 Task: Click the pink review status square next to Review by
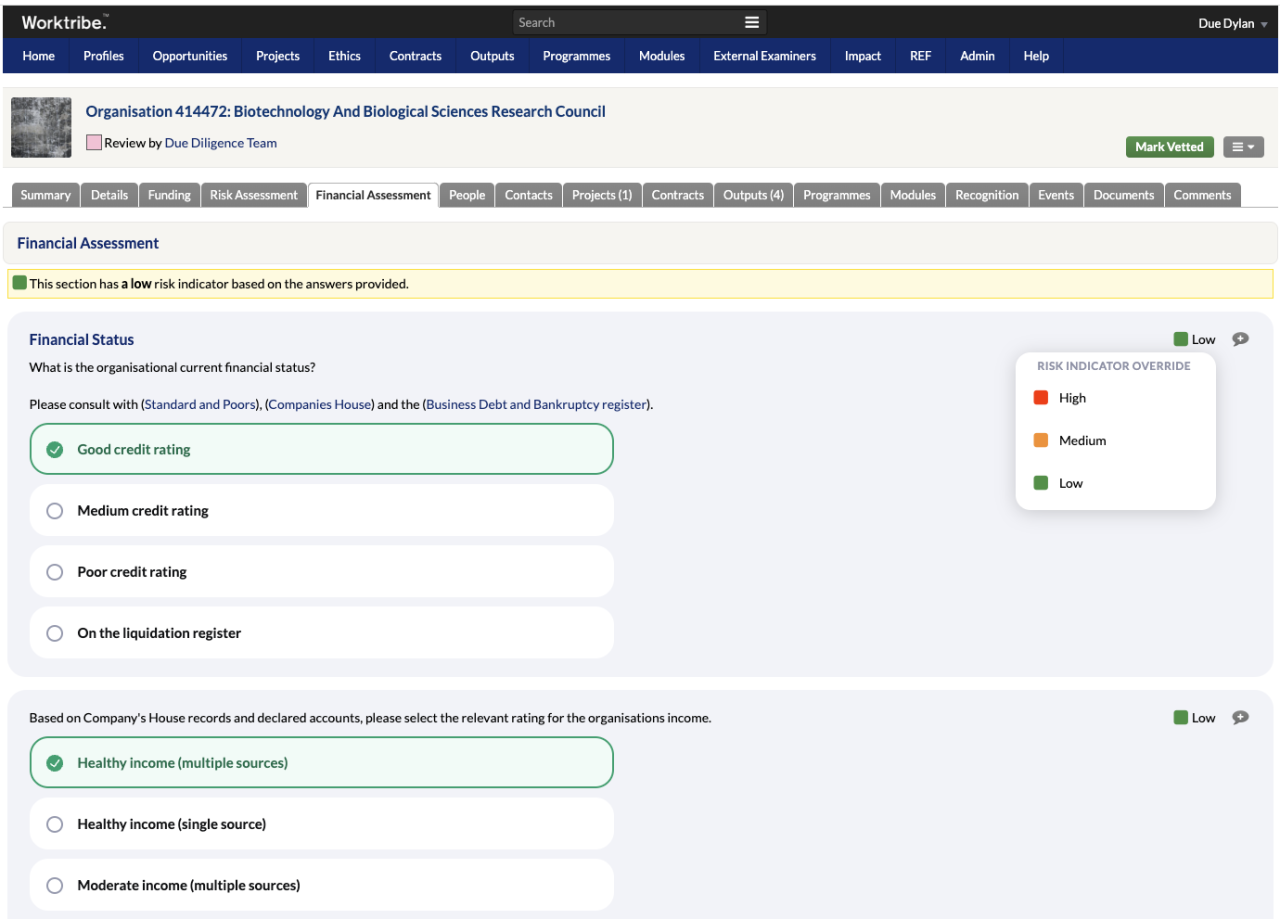[x=95, y=143]
